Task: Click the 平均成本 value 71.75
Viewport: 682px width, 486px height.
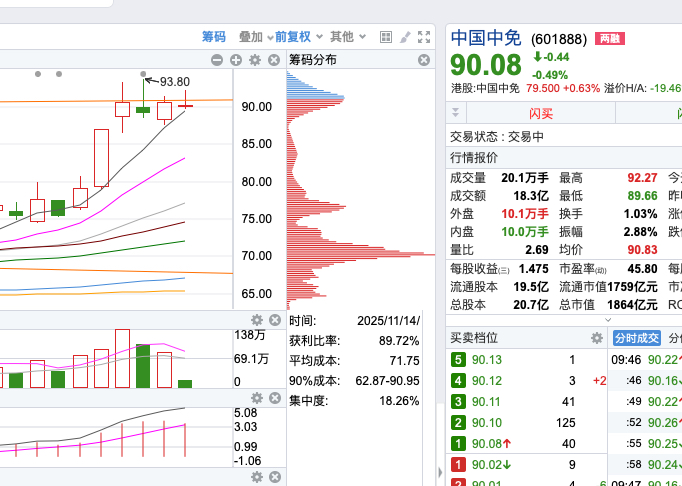Action: [405, 361]
